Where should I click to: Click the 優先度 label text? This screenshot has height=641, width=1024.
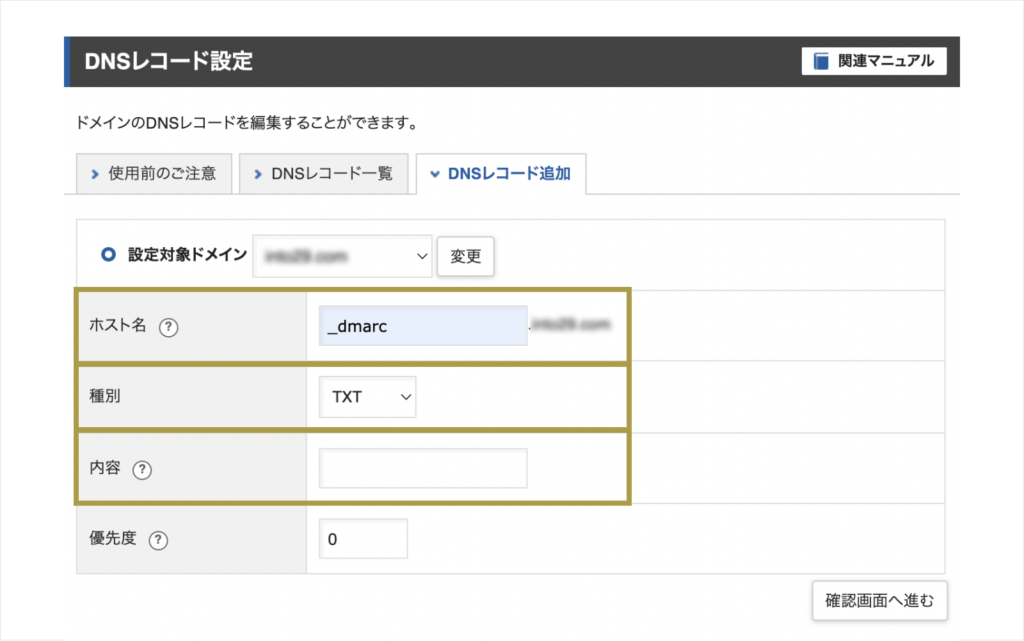pyautogui.click(x=113, y=538)
